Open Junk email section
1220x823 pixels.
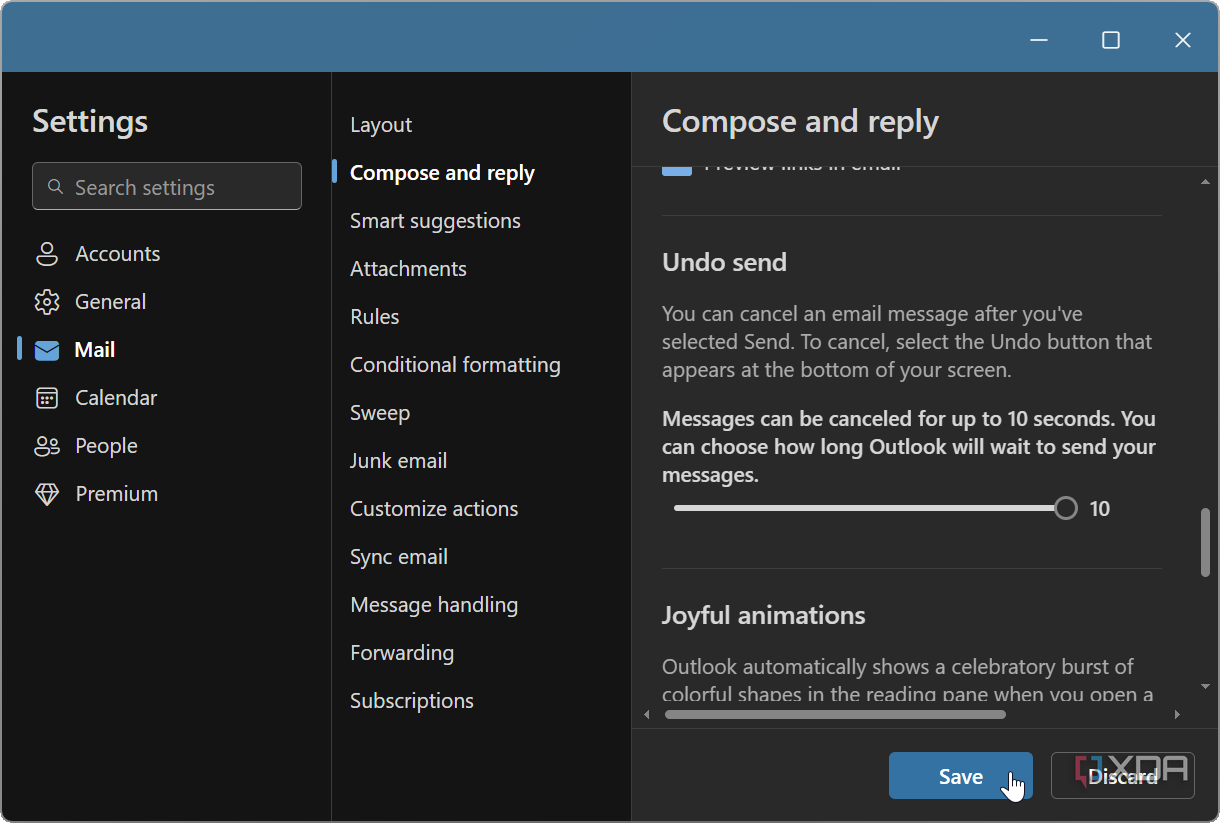398,461
